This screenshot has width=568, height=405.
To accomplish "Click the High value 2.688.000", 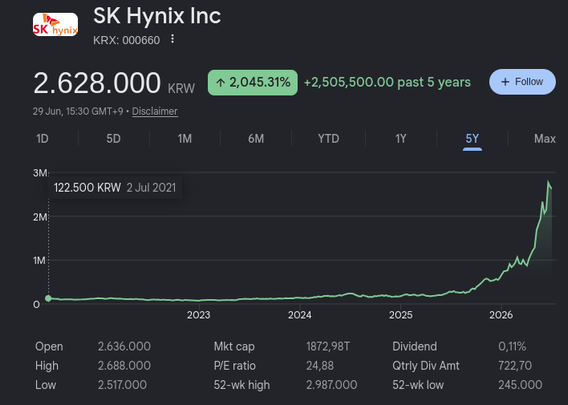I will tap(124, 366).
